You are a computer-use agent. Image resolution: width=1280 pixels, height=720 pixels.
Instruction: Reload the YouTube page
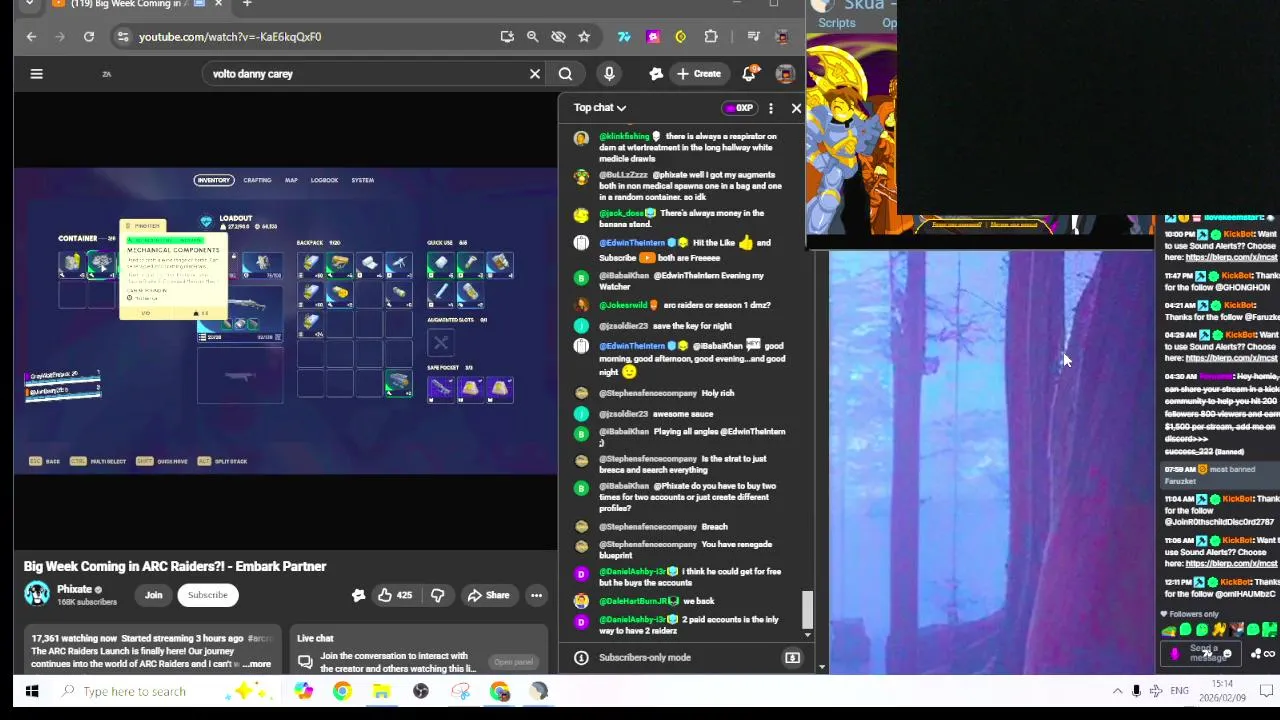[x=89, y=37]
